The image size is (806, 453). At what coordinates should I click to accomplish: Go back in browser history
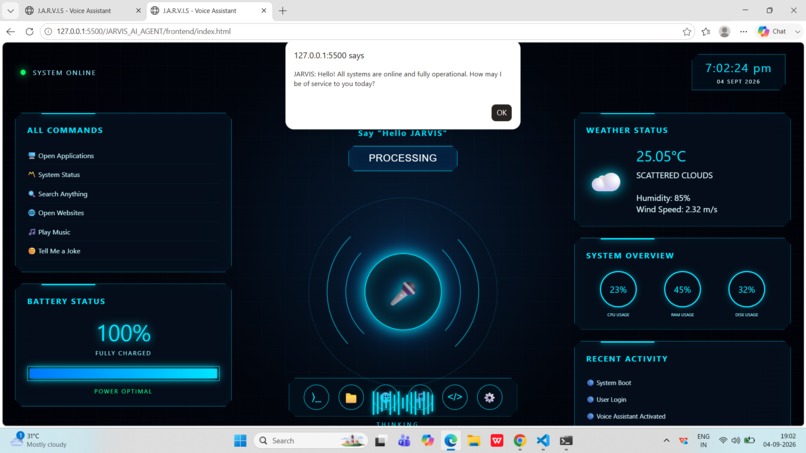(x=11, y=31)
